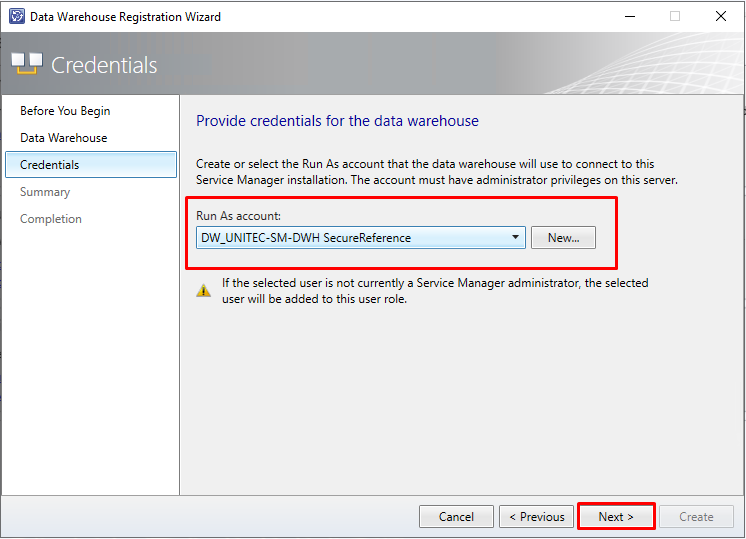The width and height of the screenshot is (746, 539).
Task: Select the Completion step
Action: (x=51, y=219)
